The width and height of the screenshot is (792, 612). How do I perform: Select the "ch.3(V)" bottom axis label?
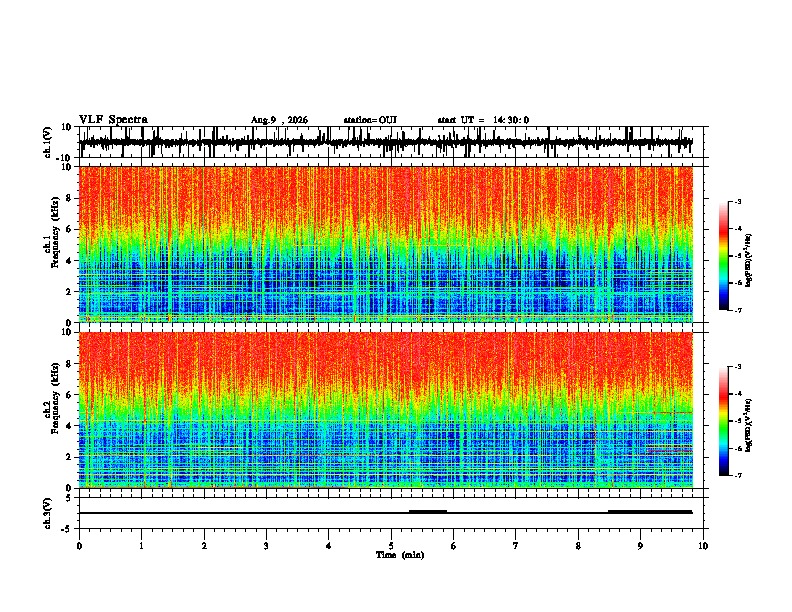point(48,513)
